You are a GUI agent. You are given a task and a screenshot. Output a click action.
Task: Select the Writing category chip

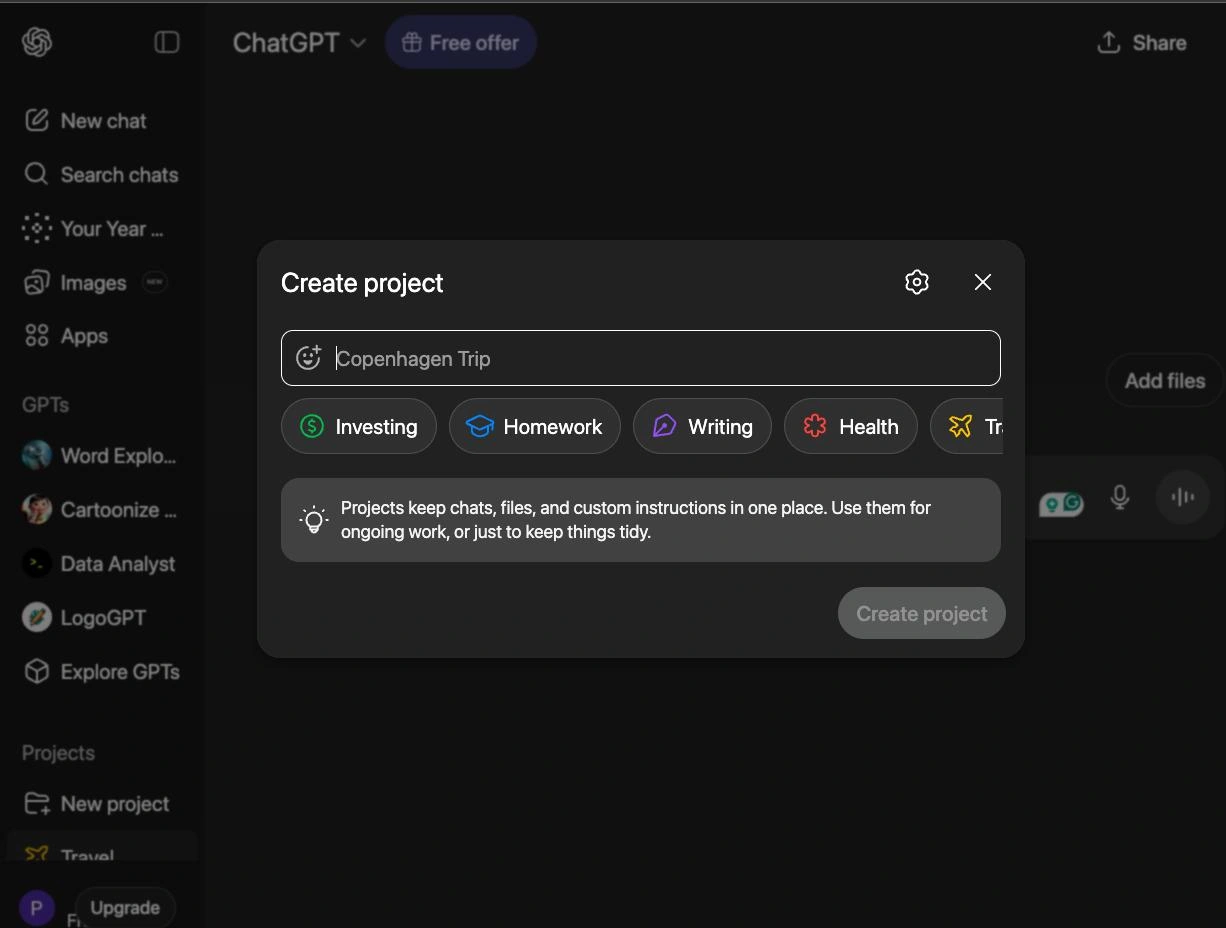point(702,427)
